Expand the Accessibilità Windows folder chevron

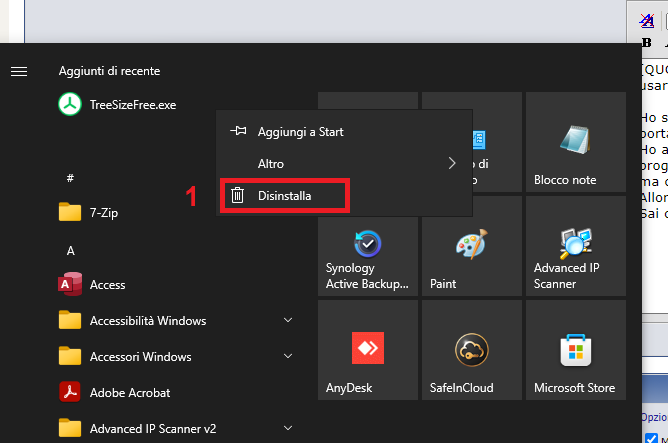point(288,320)
